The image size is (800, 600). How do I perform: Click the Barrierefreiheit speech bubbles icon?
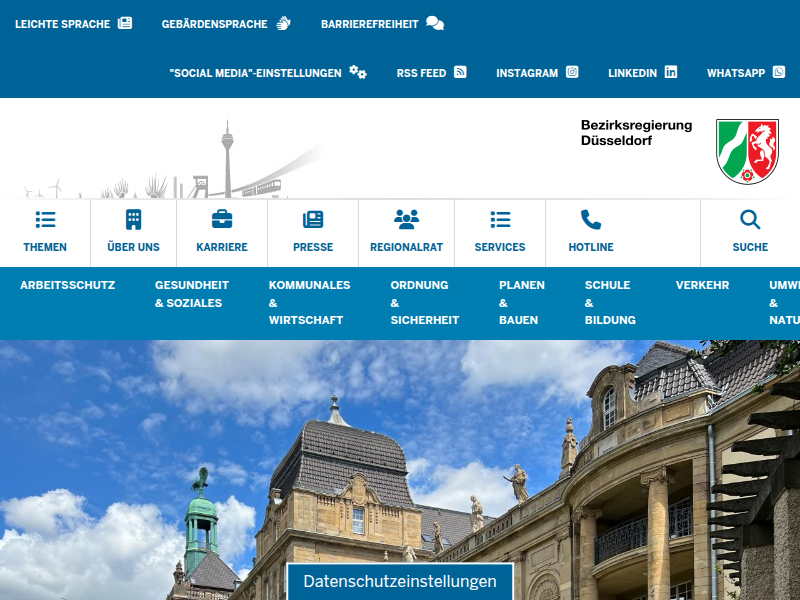click(x=435, y=23)
